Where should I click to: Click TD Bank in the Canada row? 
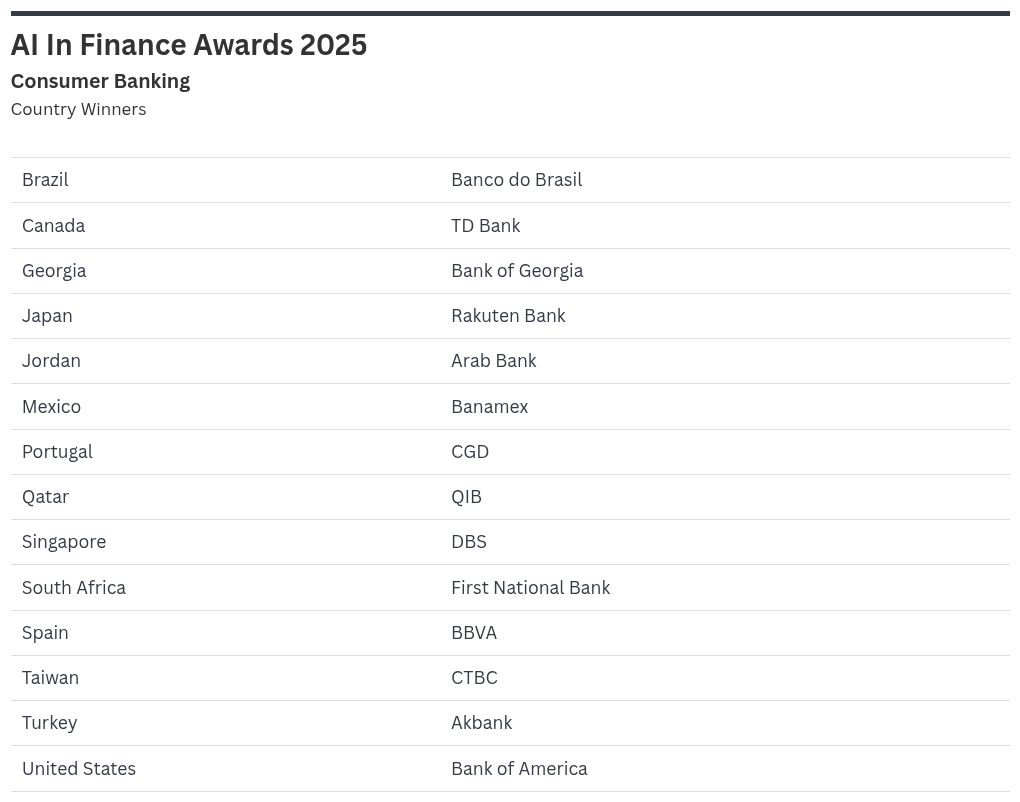click(x=485, y=226)
